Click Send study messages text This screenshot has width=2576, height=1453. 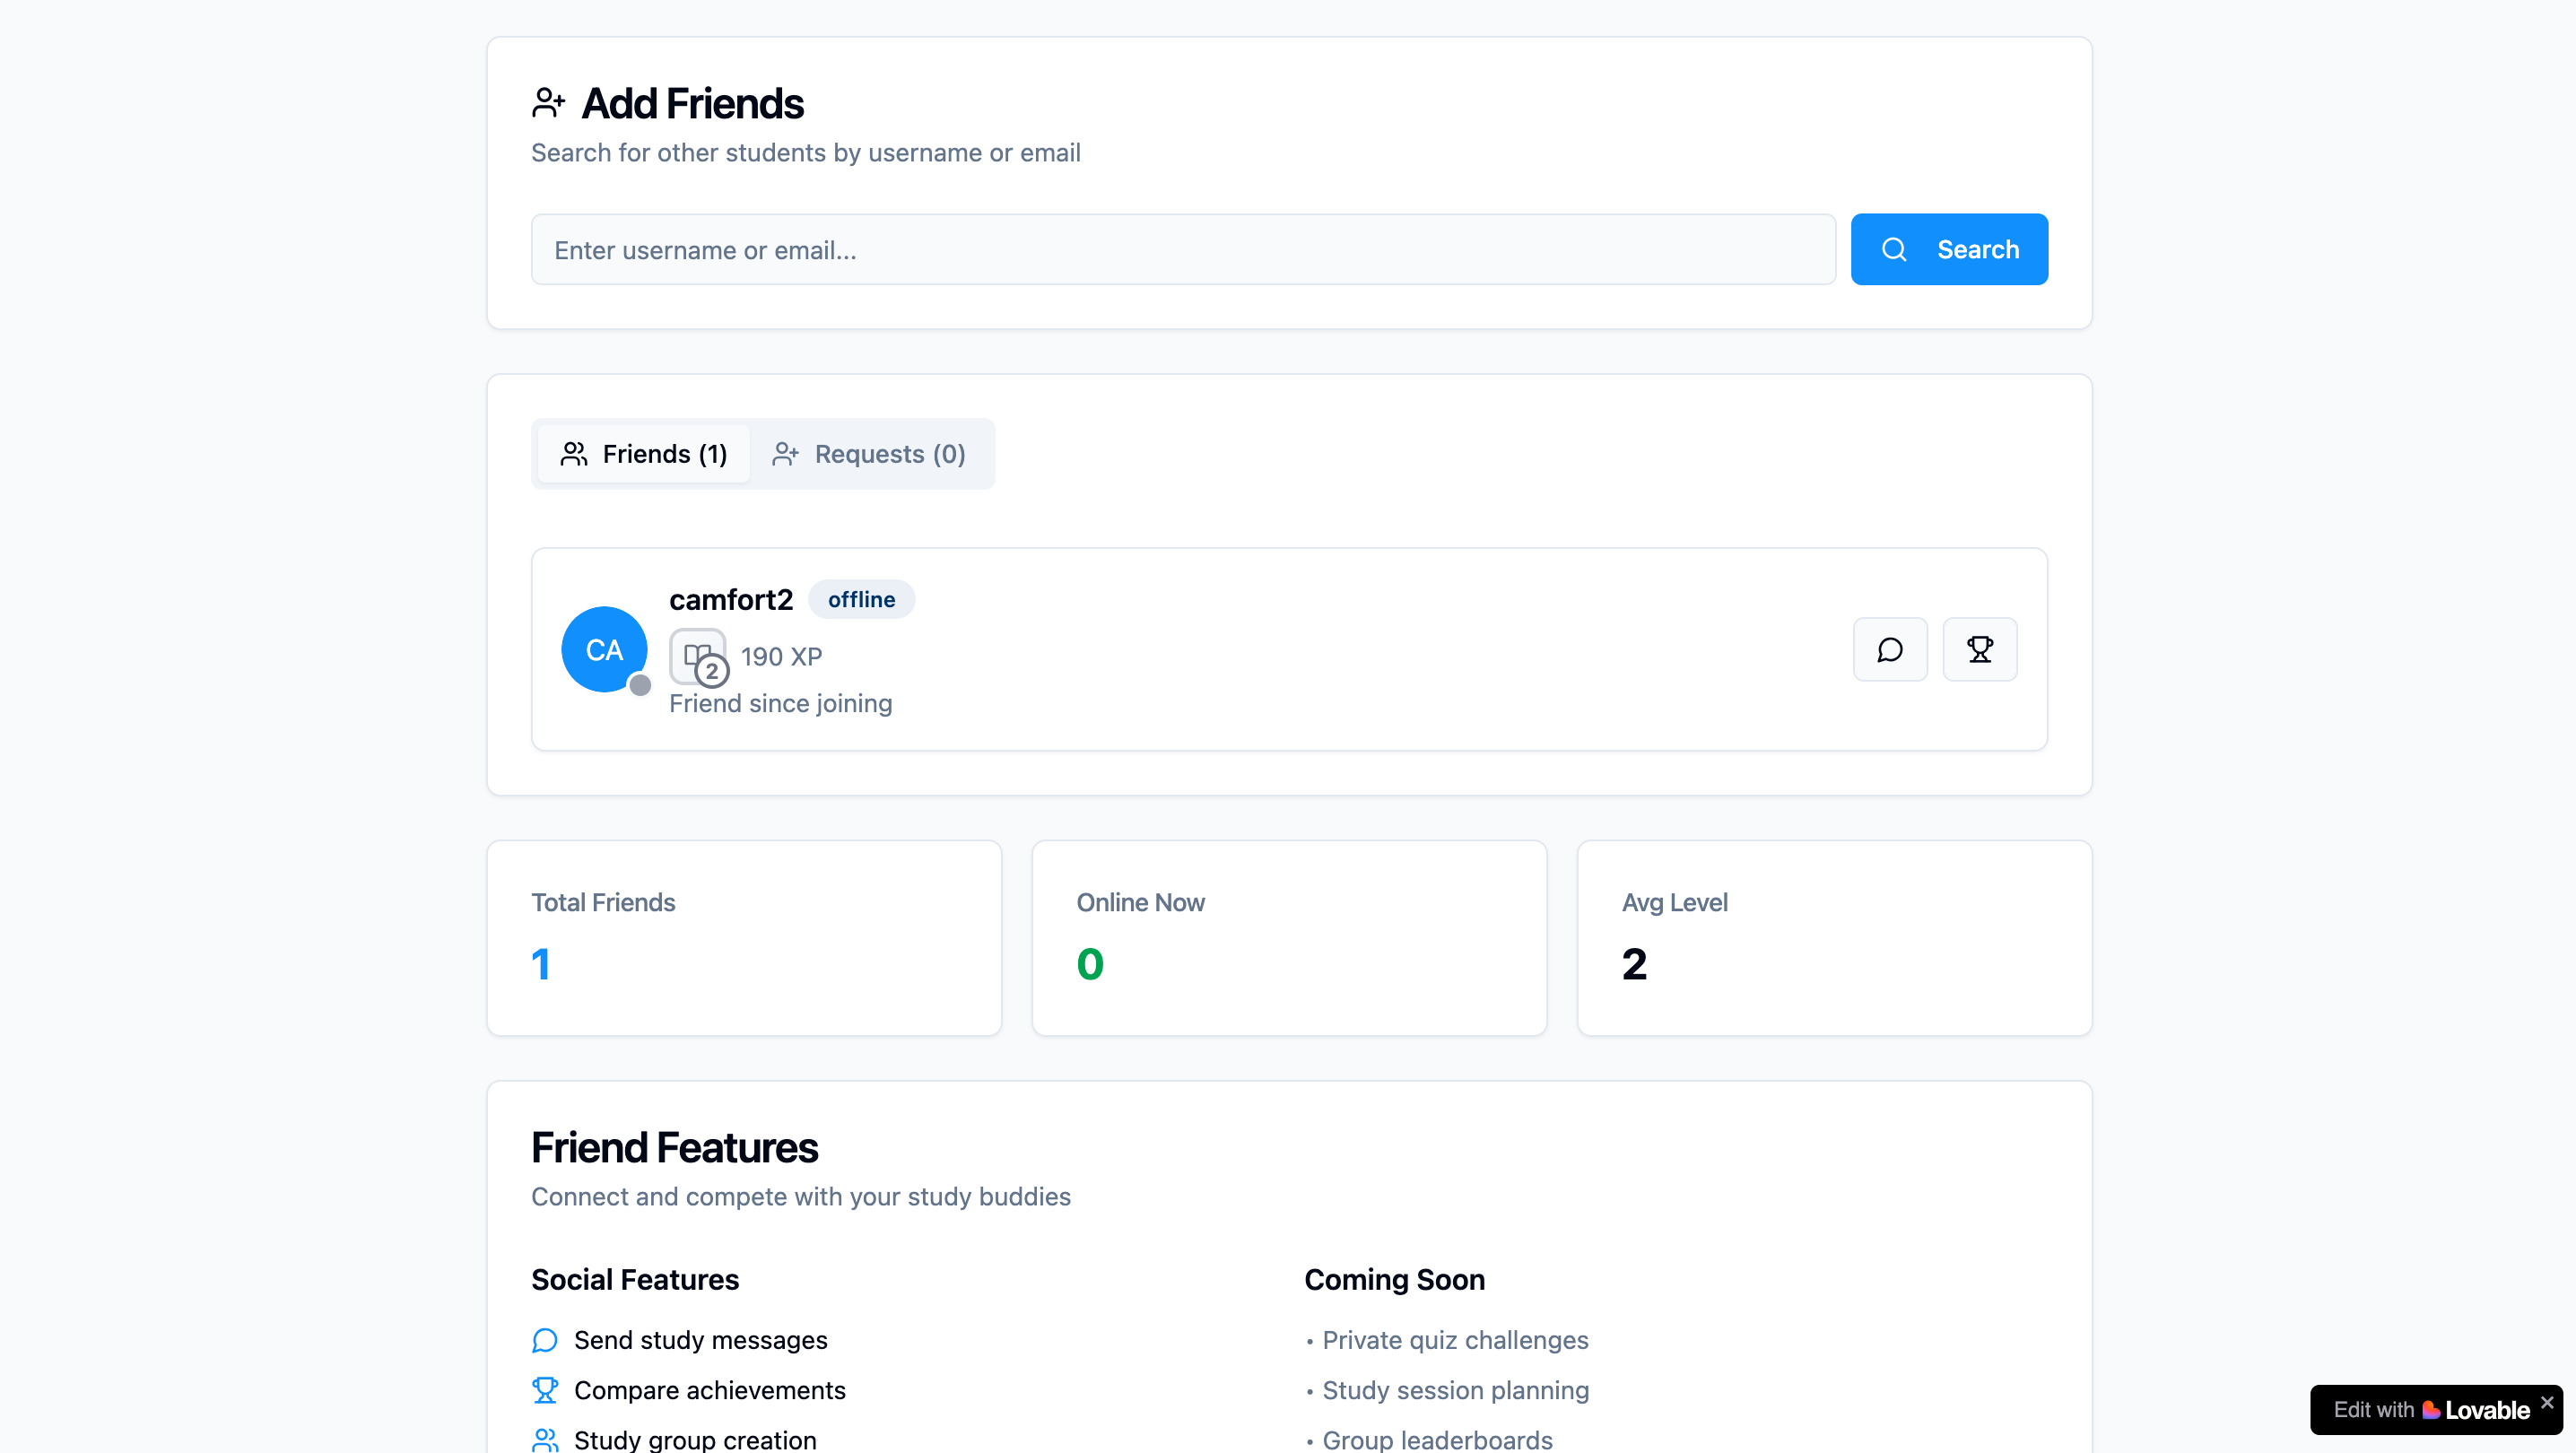click(x=700, y=1340)
